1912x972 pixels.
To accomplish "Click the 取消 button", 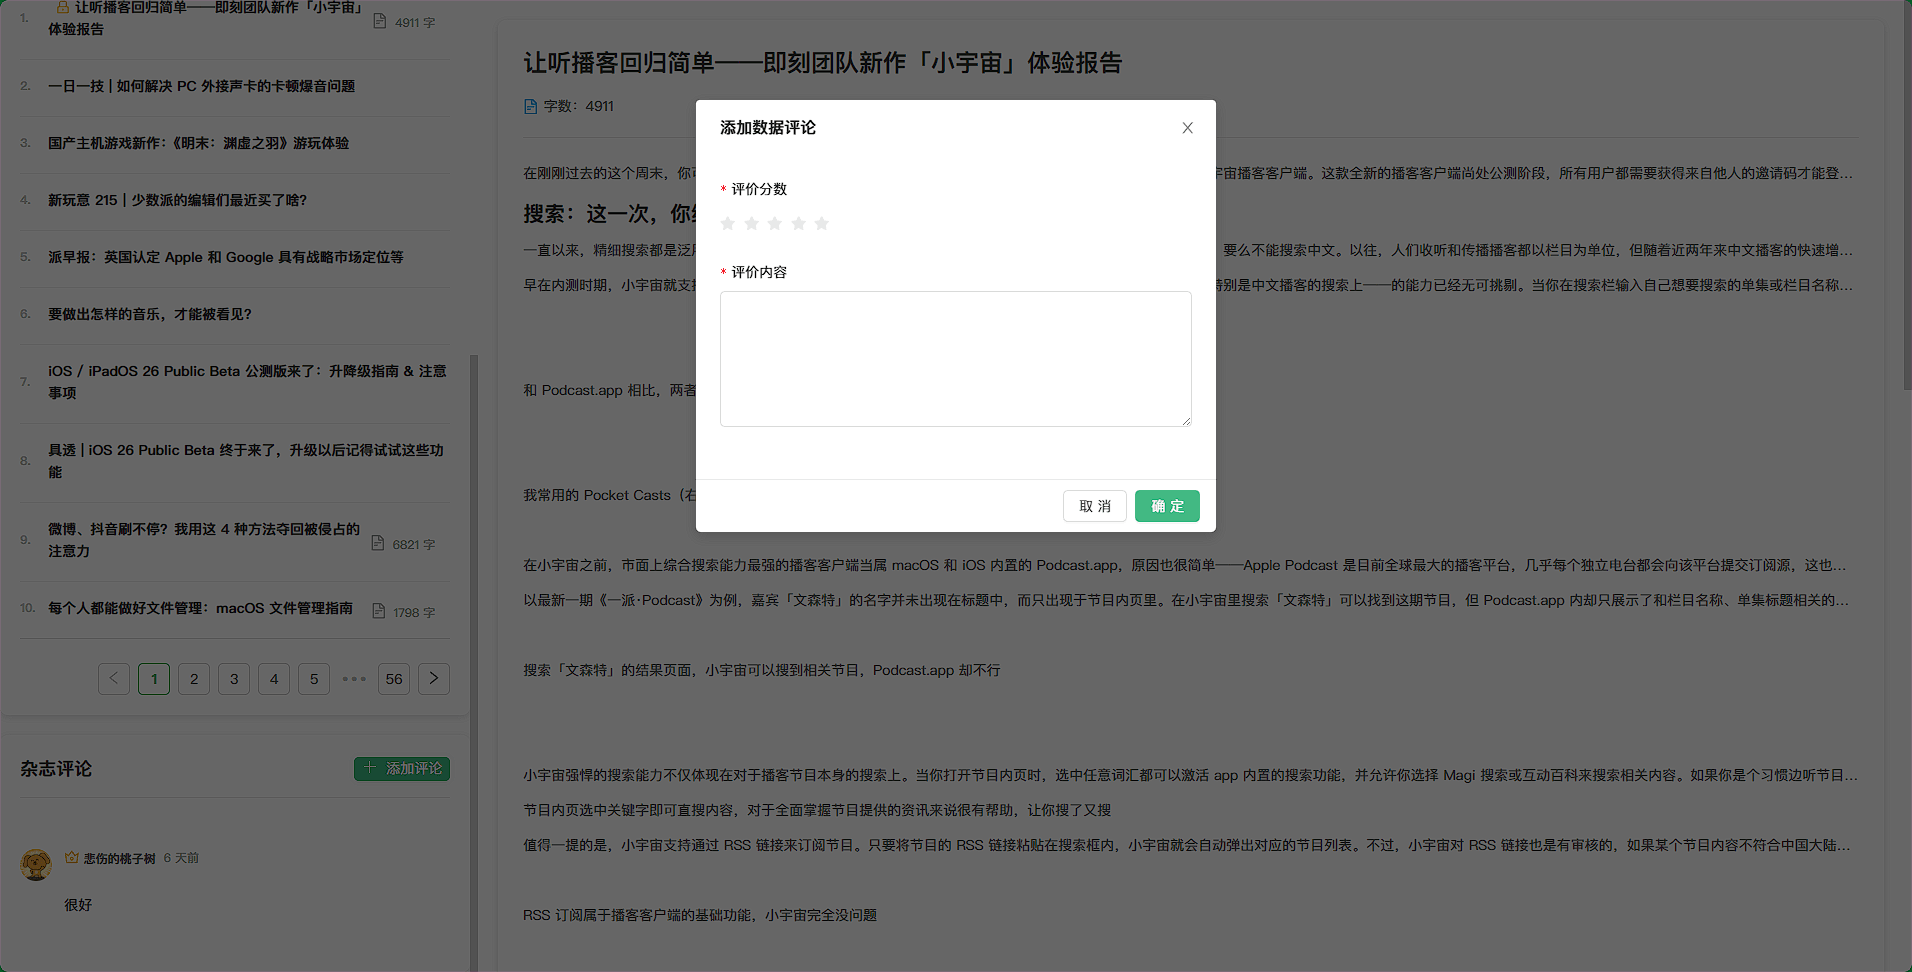I will click(1095, 506).
